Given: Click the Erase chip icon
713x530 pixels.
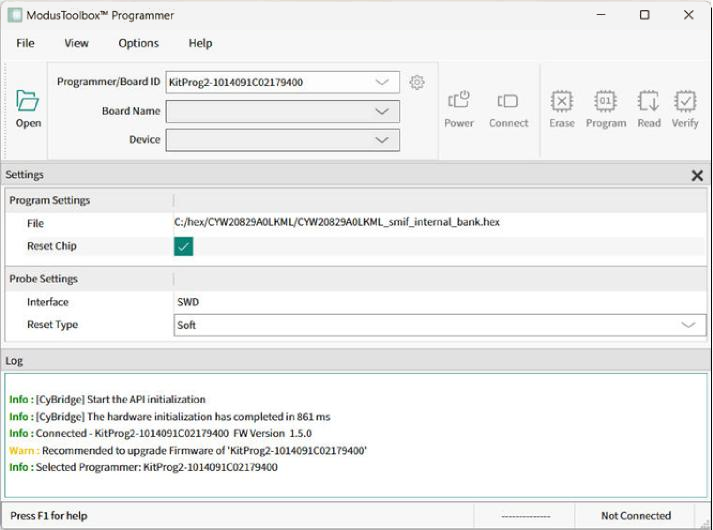Looking at the screenshot, I should pyautogui.click(x=562, y=101).
